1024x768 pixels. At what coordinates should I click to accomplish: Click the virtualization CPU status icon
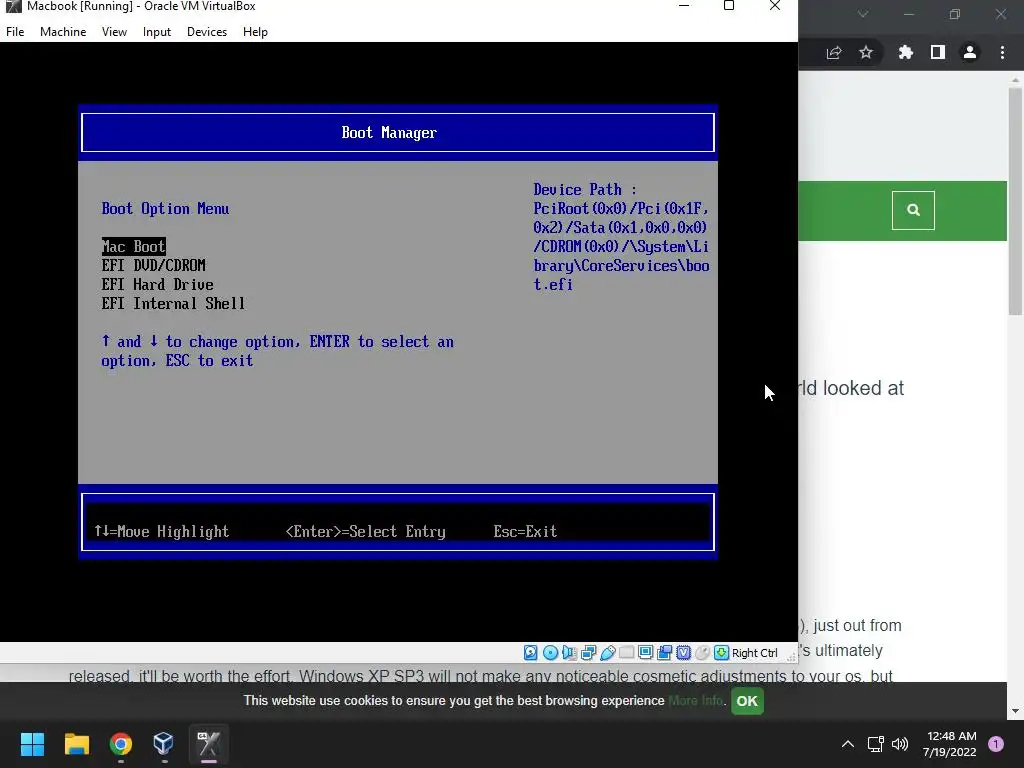[684, 652]
